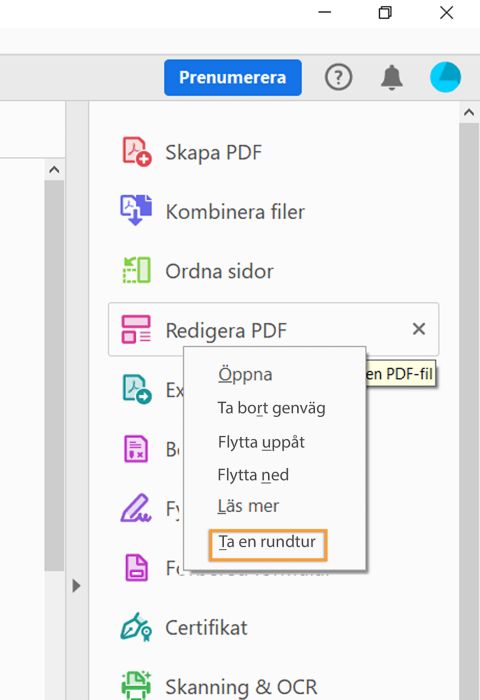Open the help question mark icon
This screenshot has width=480, height=700.
(x=338, y=78)
